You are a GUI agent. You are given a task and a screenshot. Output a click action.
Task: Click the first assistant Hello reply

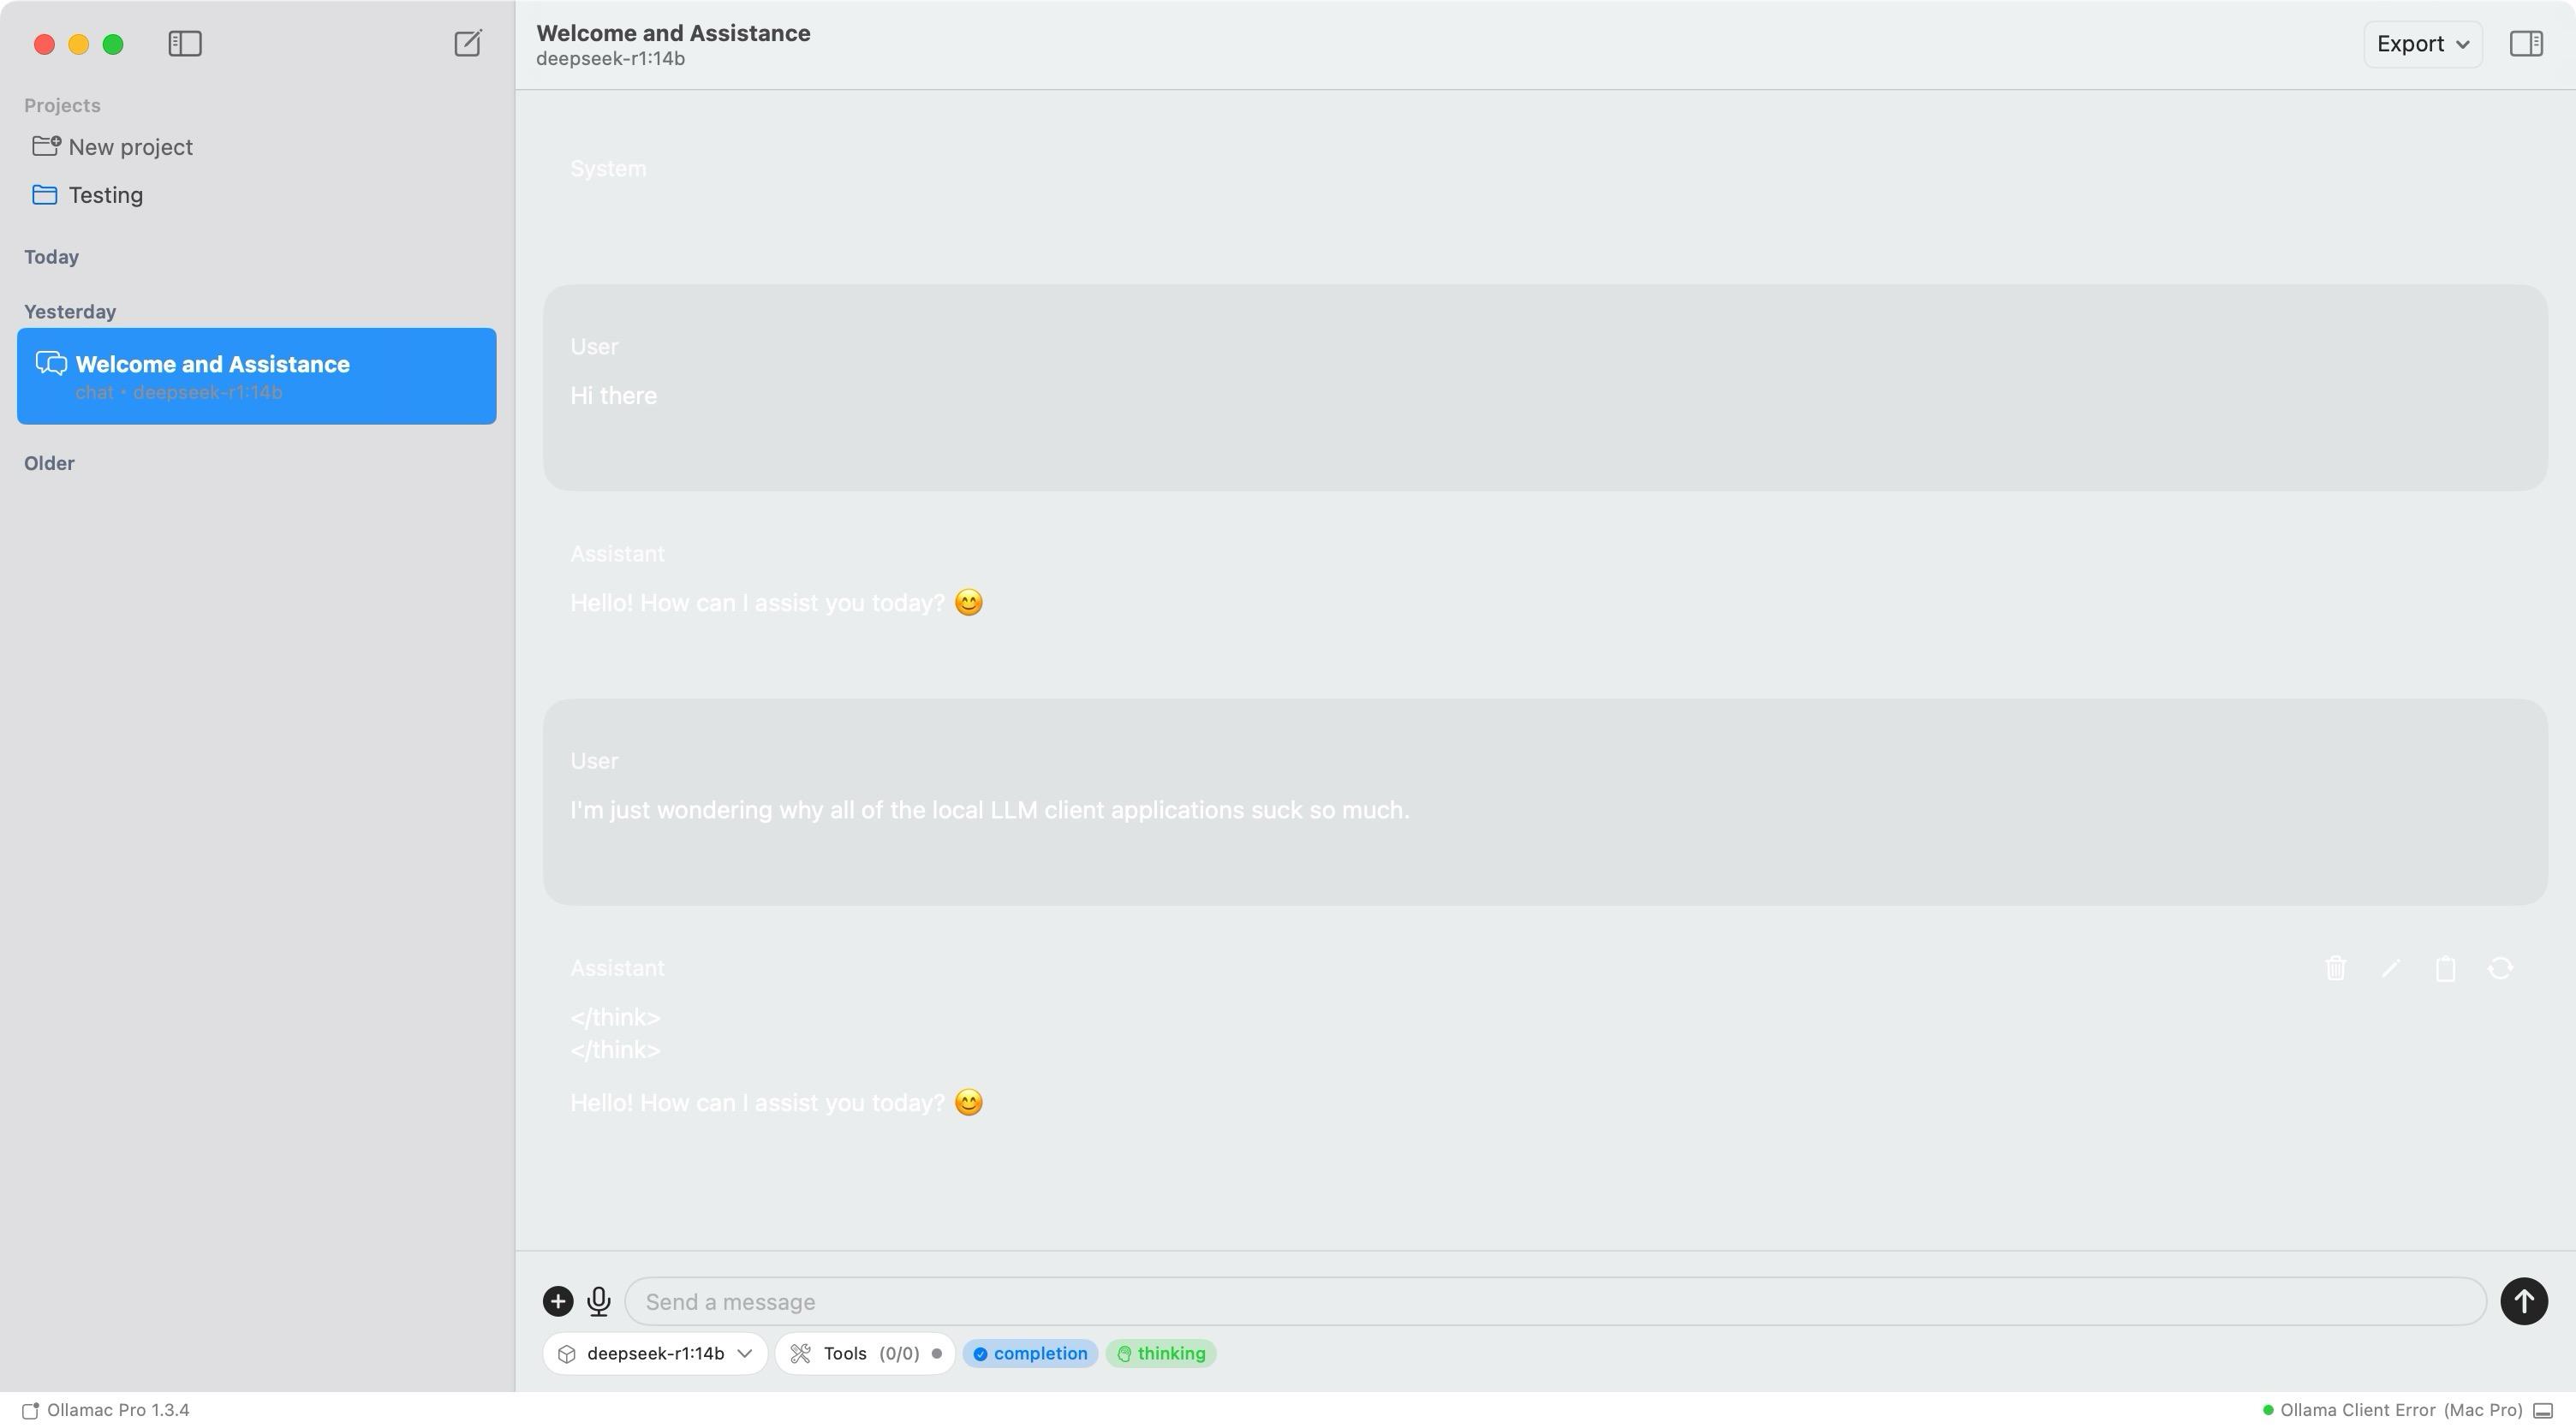click(x=777, y=603)
